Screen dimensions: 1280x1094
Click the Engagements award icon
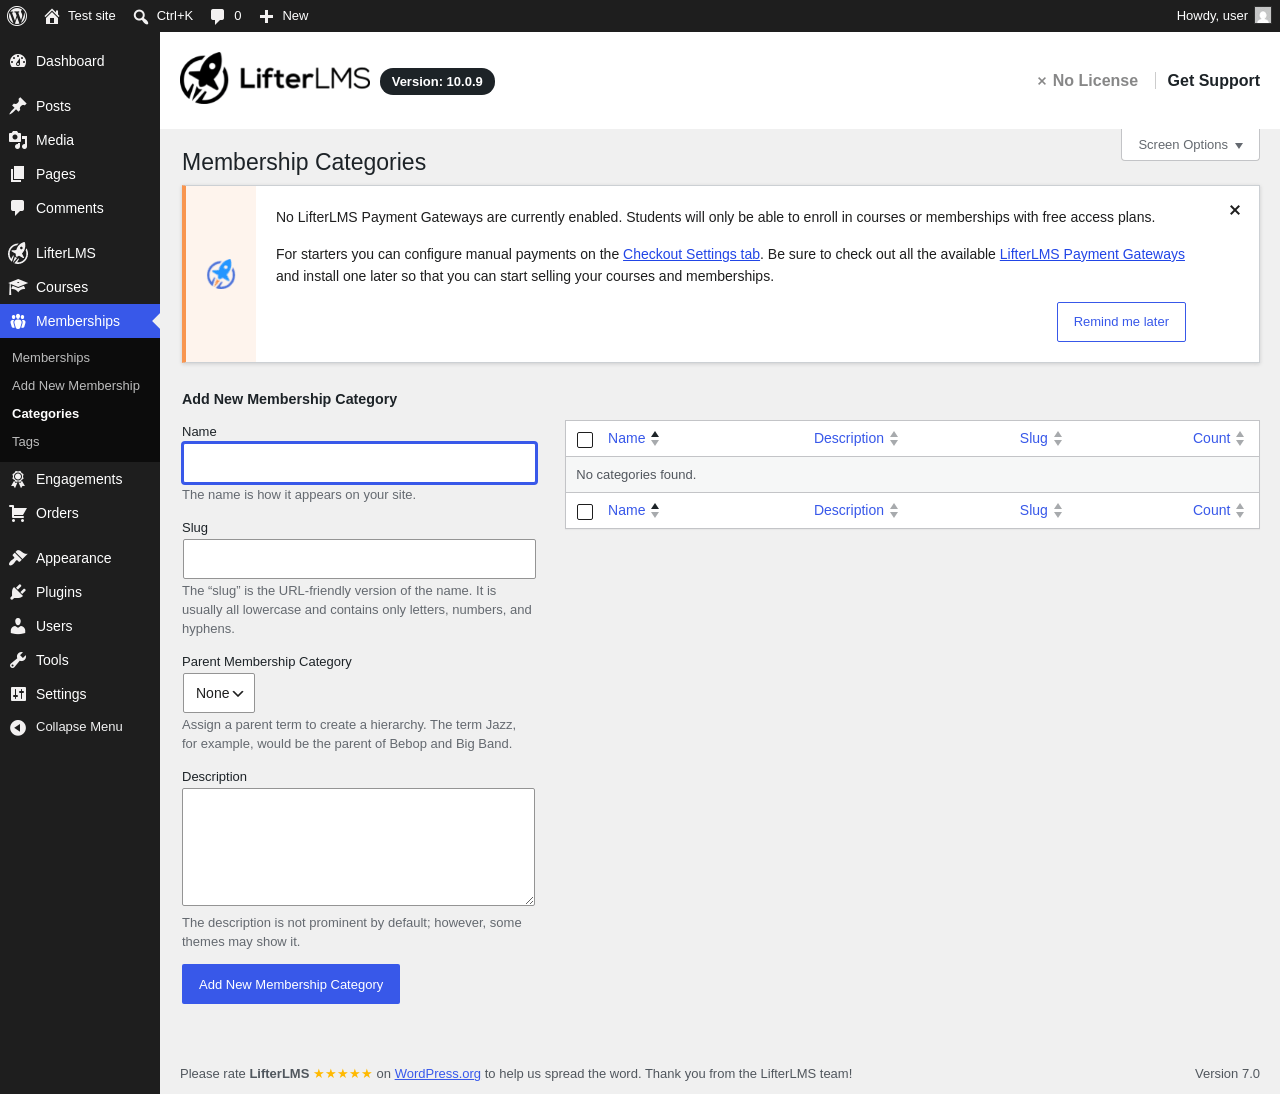pyautogui.click(x=18, y=479)
